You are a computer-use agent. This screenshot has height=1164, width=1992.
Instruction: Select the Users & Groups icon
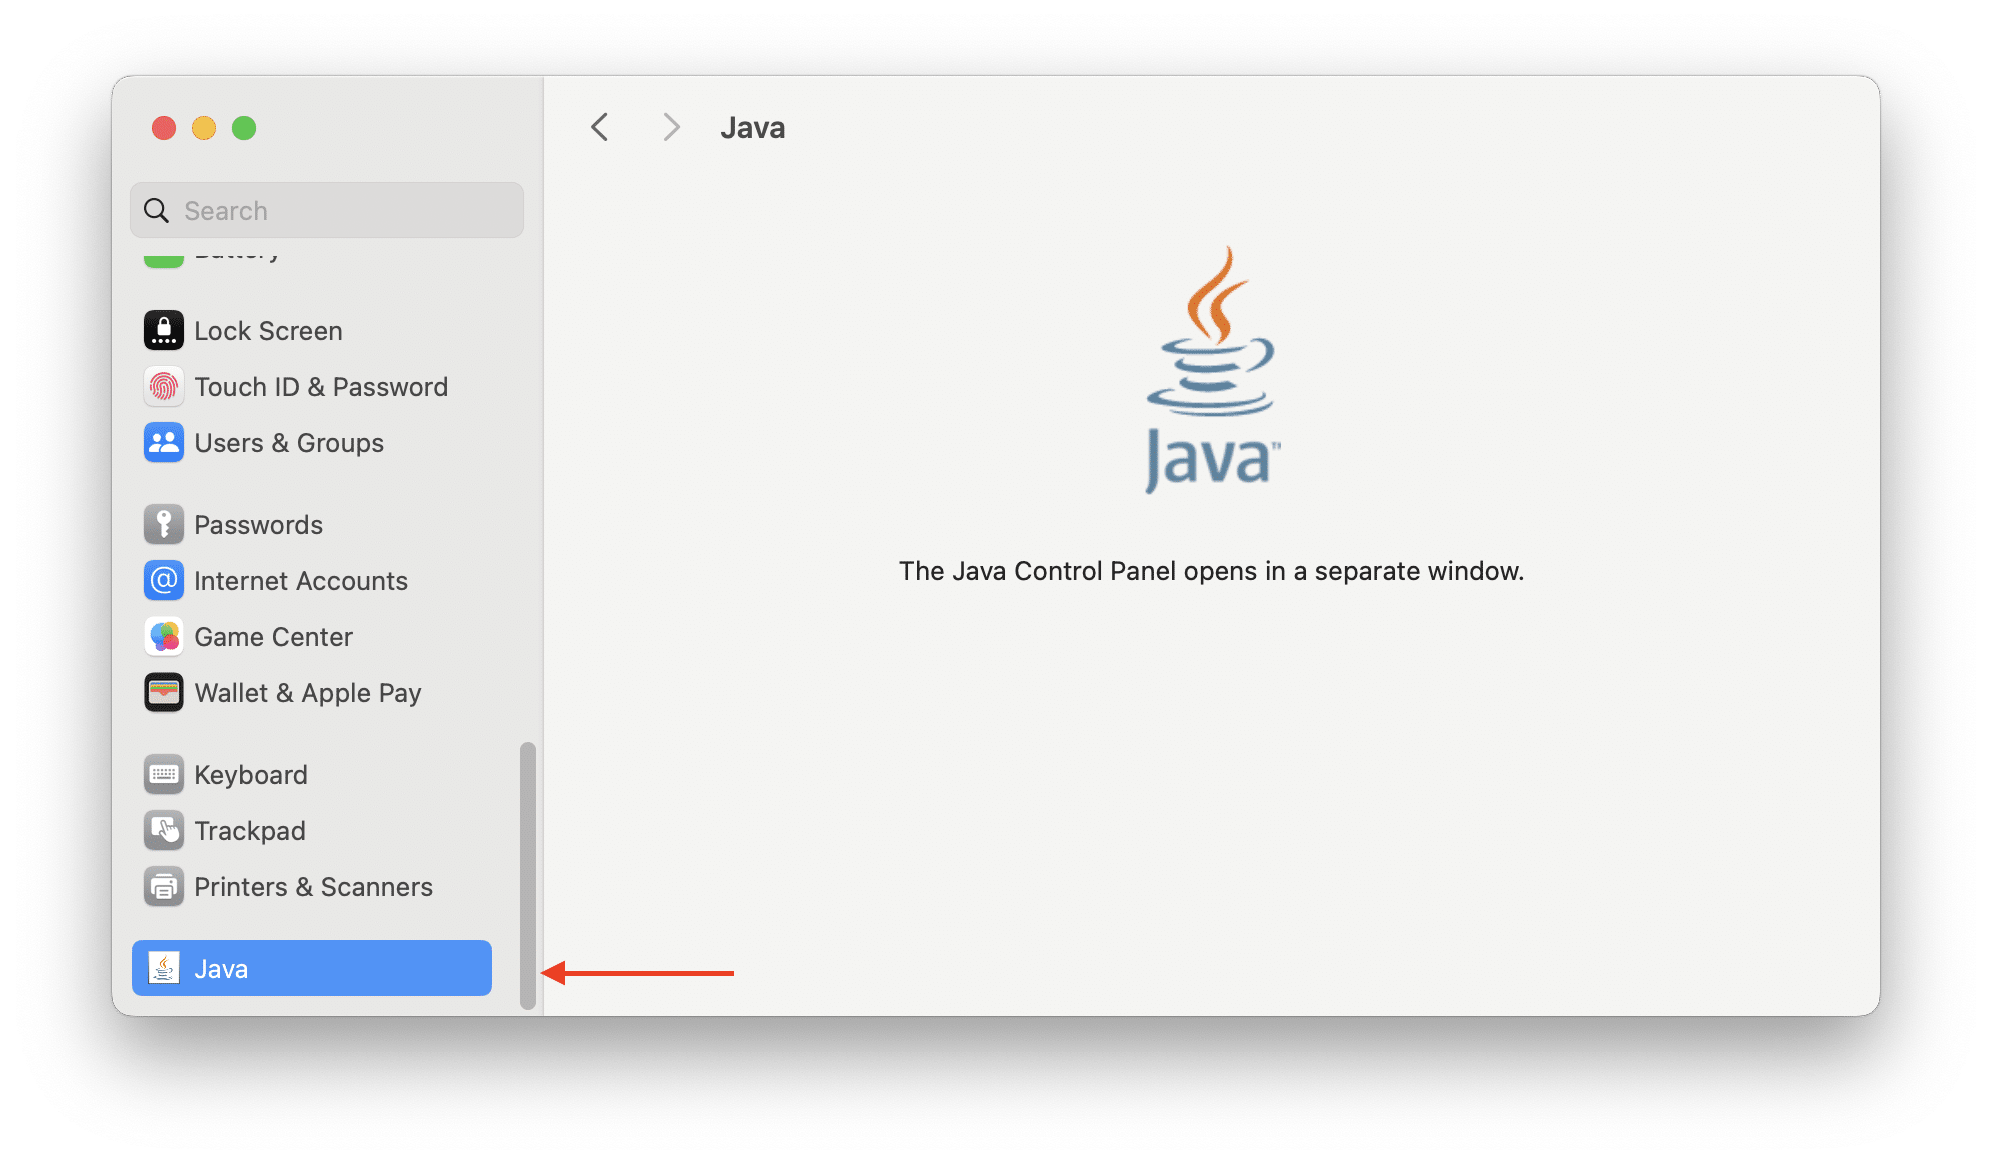(164, 443)
